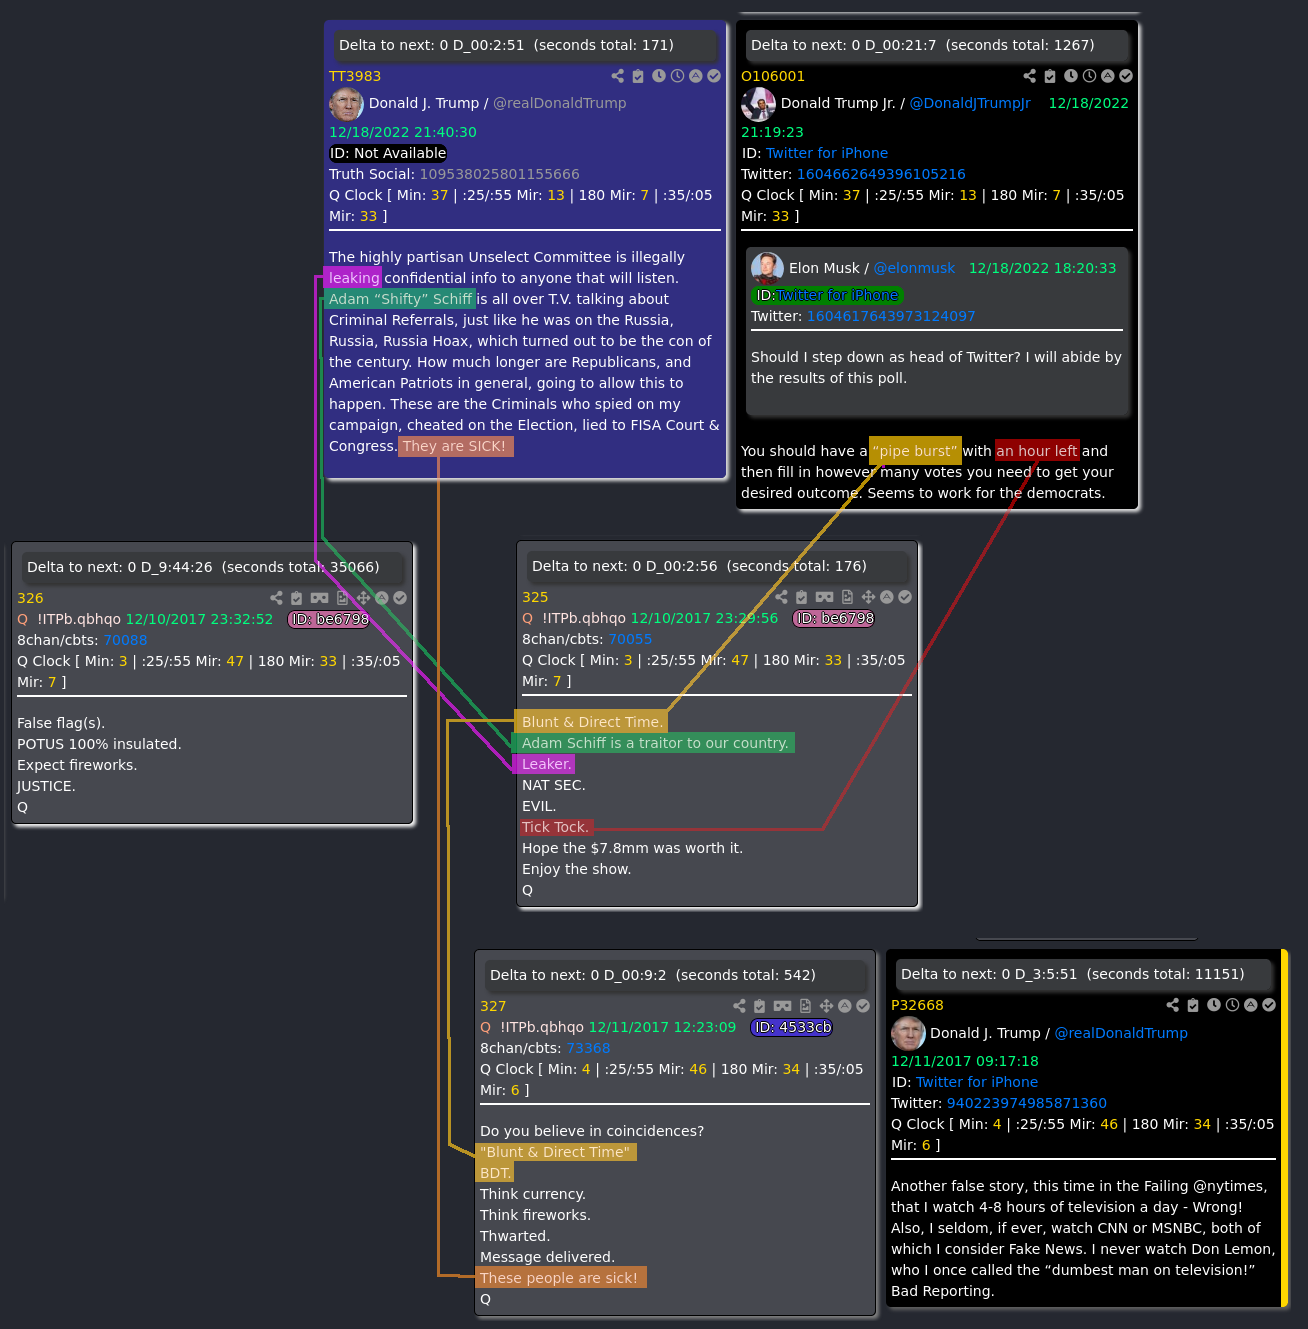Click goggles icon on Q post 326

(x=319, y=598)
